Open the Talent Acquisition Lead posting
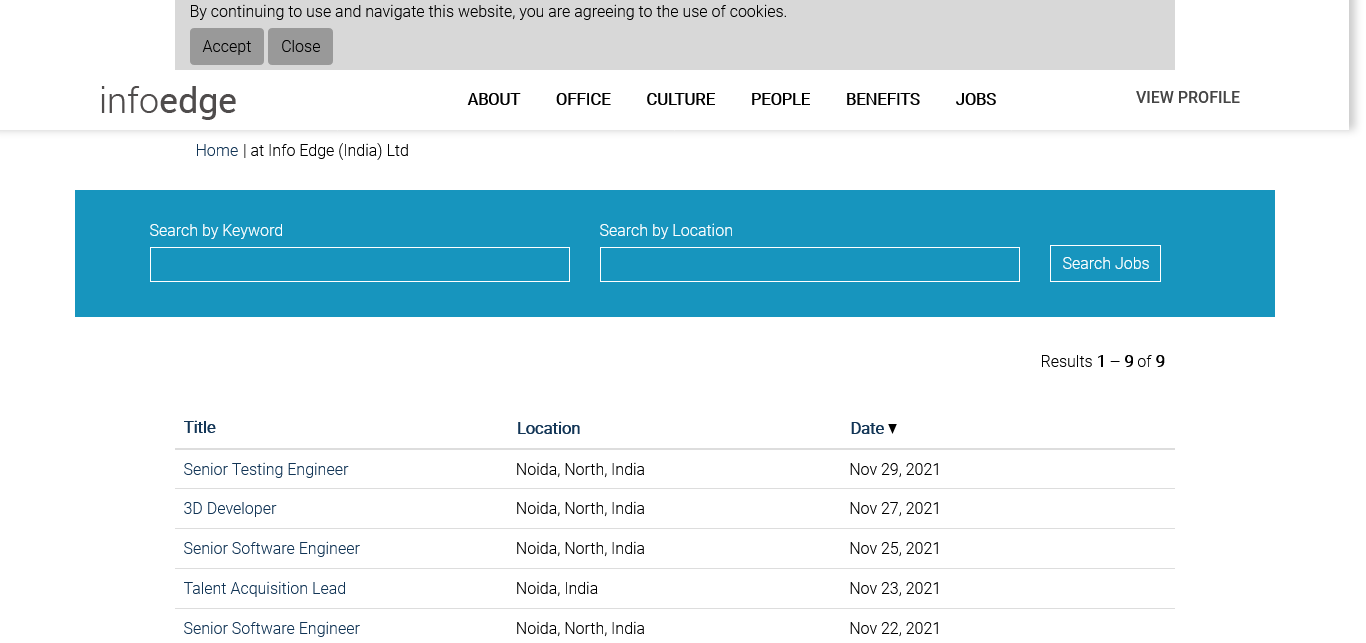Viewport: 1366px width, 643px height. click(265, 589)
